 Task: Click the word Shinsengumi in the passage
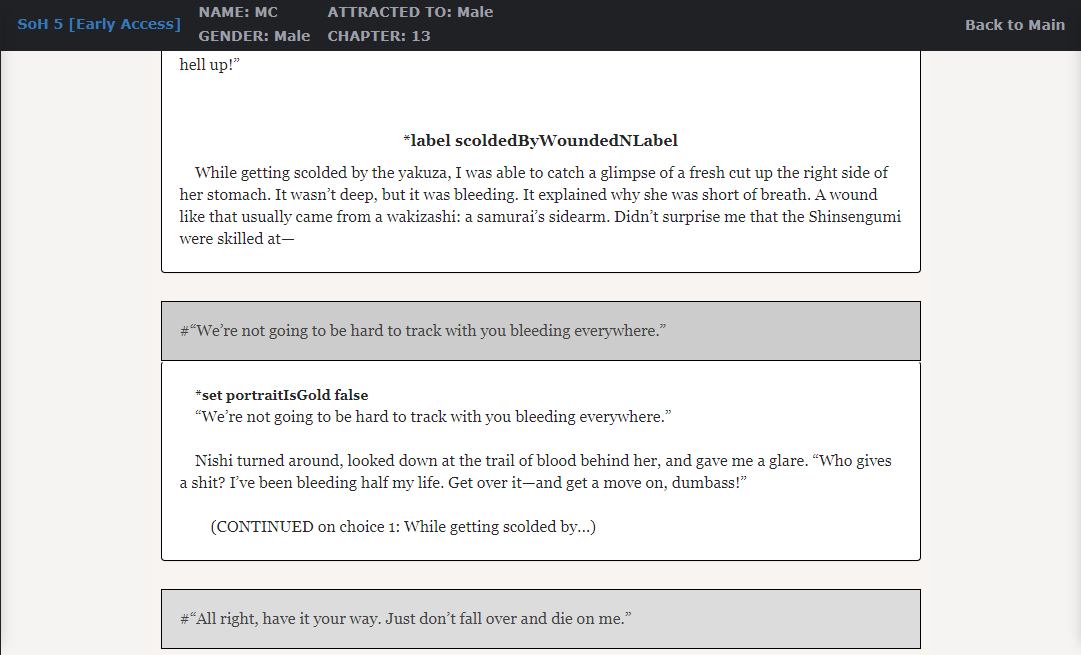tap(854, 216)
